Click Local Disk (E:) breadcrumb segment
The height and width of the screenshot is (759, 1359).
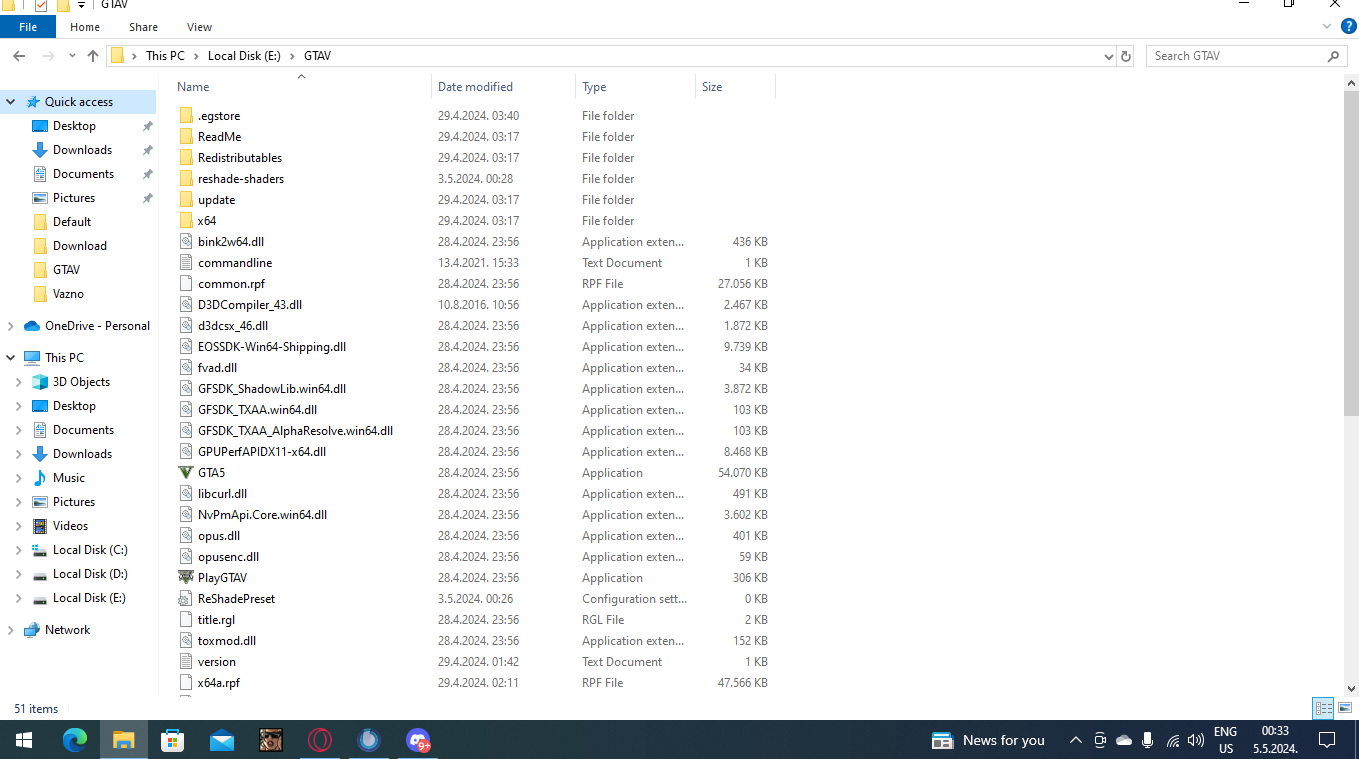[244, 56]
